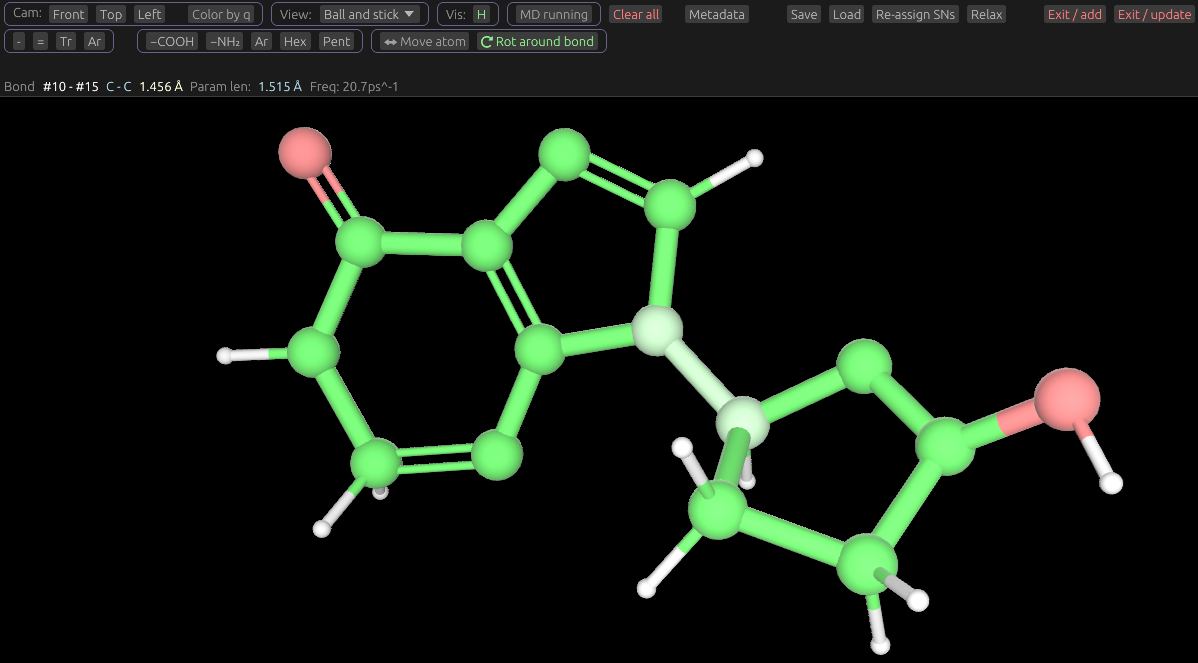The image size is (1198, 663).
Task: Add a –COOH carboxyl group
Action: click(172, 41)
